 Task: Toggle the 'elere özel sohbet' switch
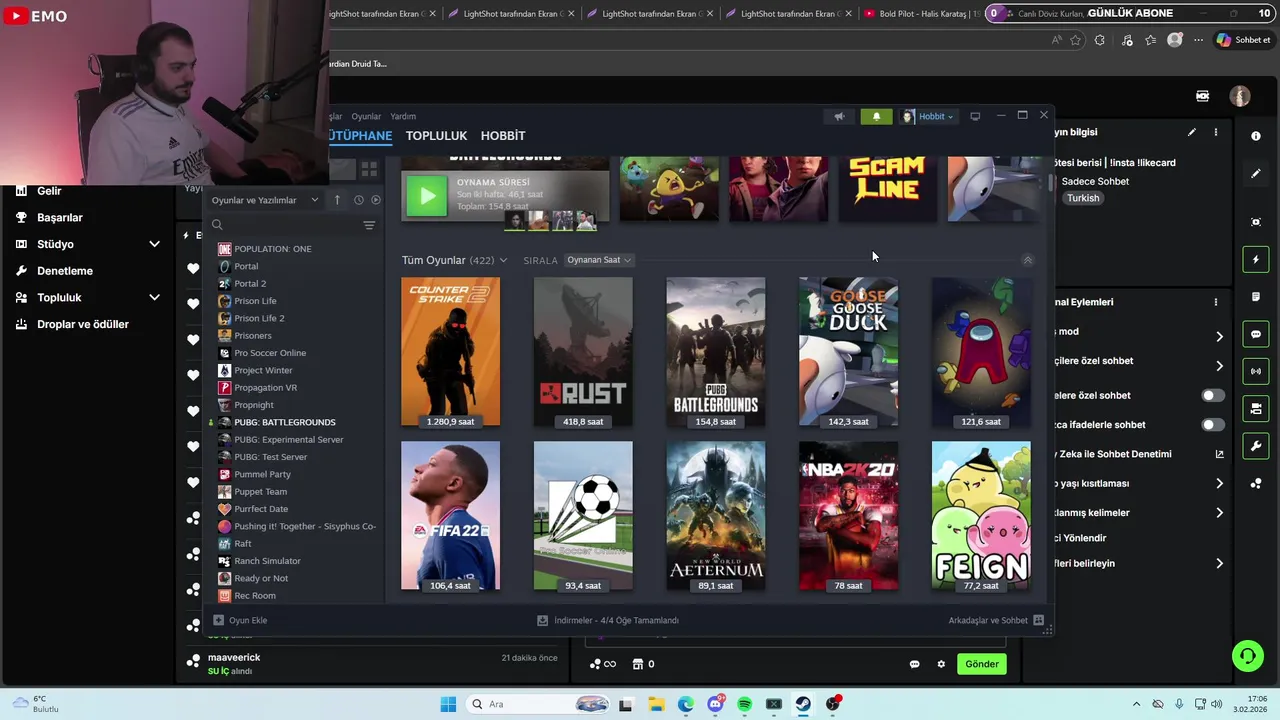point(1212,395)
